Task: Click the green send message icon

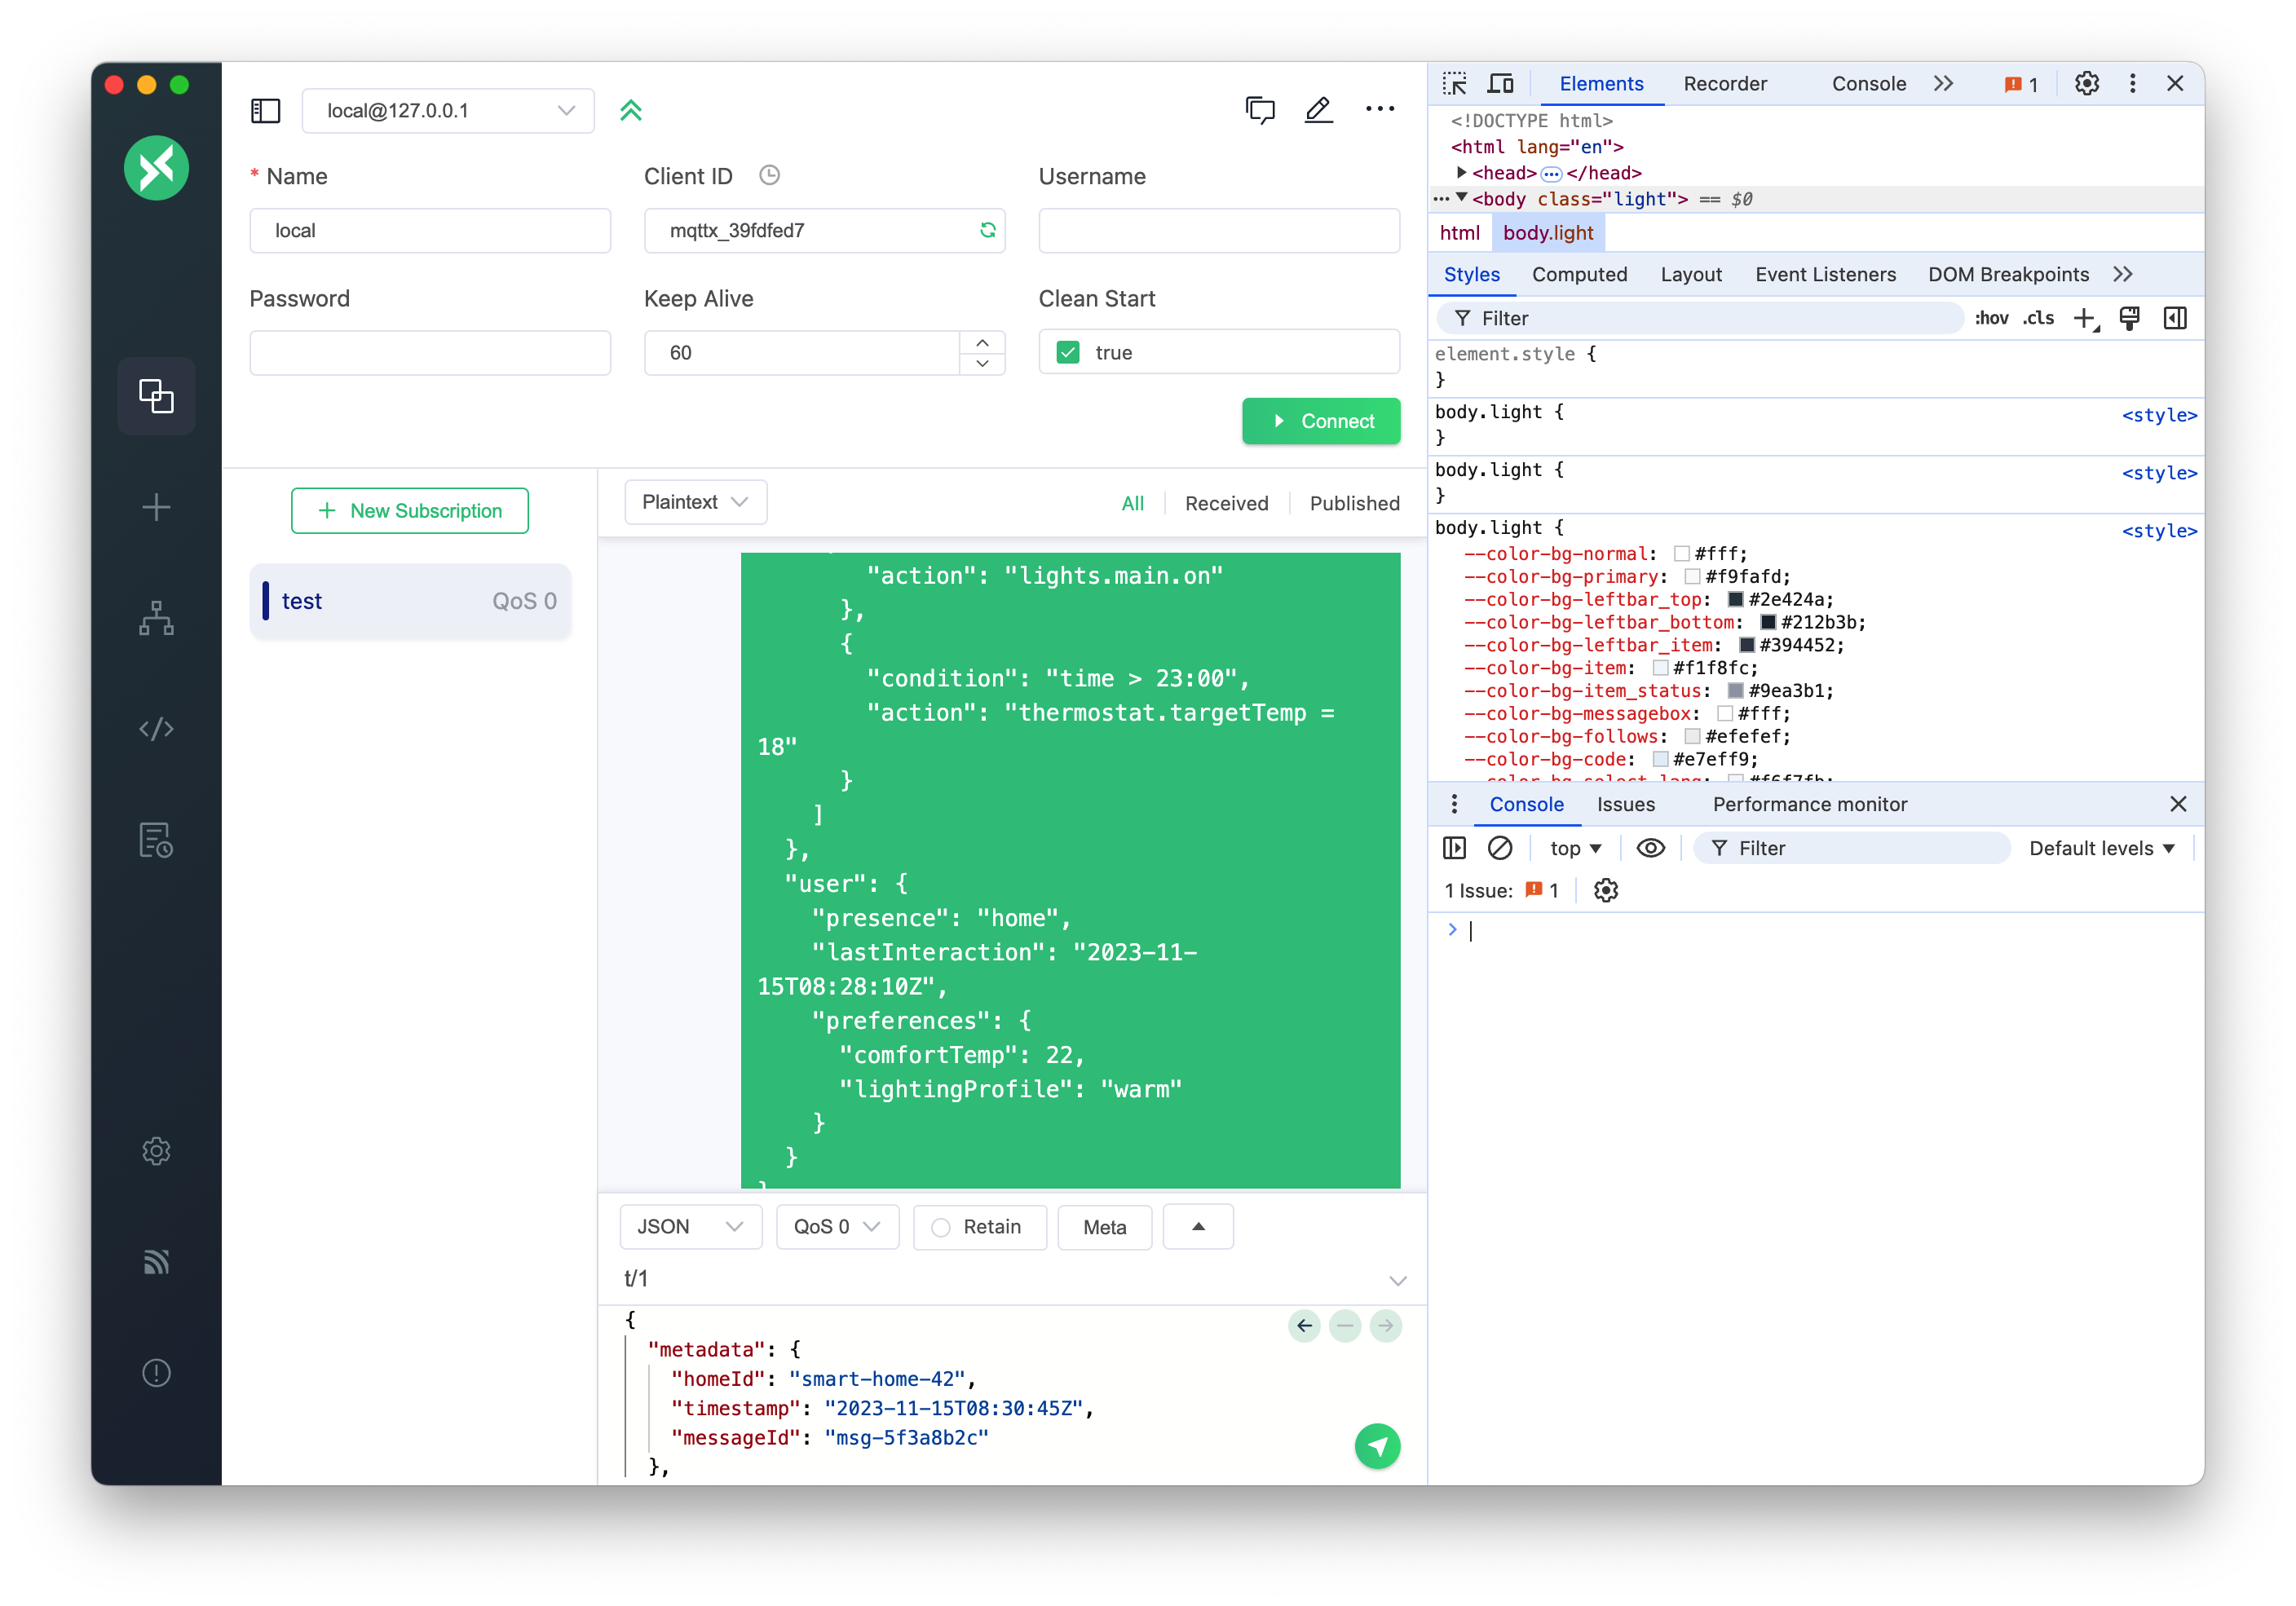Action: tap(1377, 1446)
